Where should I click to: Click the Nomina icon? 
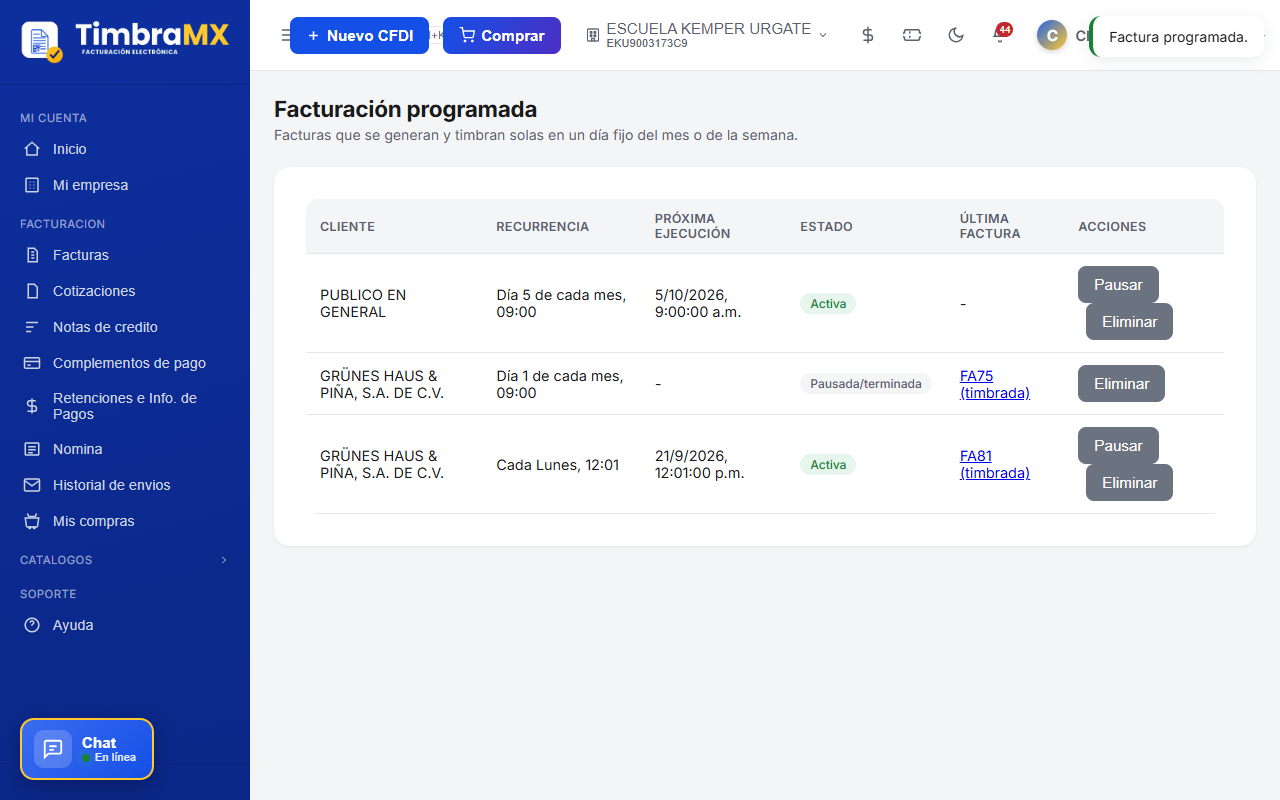pos(32,449)
